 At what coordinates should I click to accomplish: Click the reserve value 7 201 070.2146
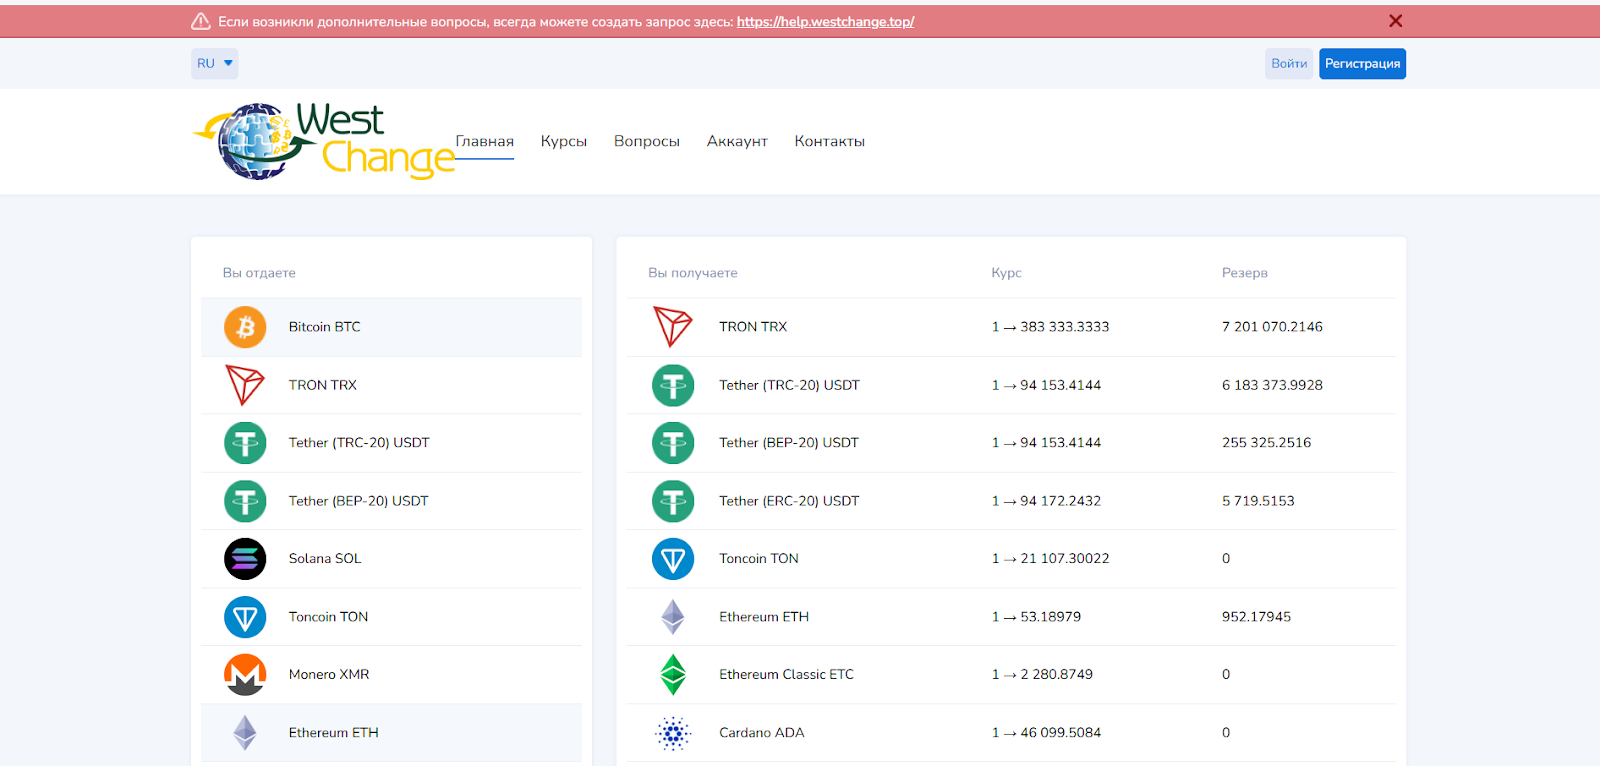coord(1272,327)
